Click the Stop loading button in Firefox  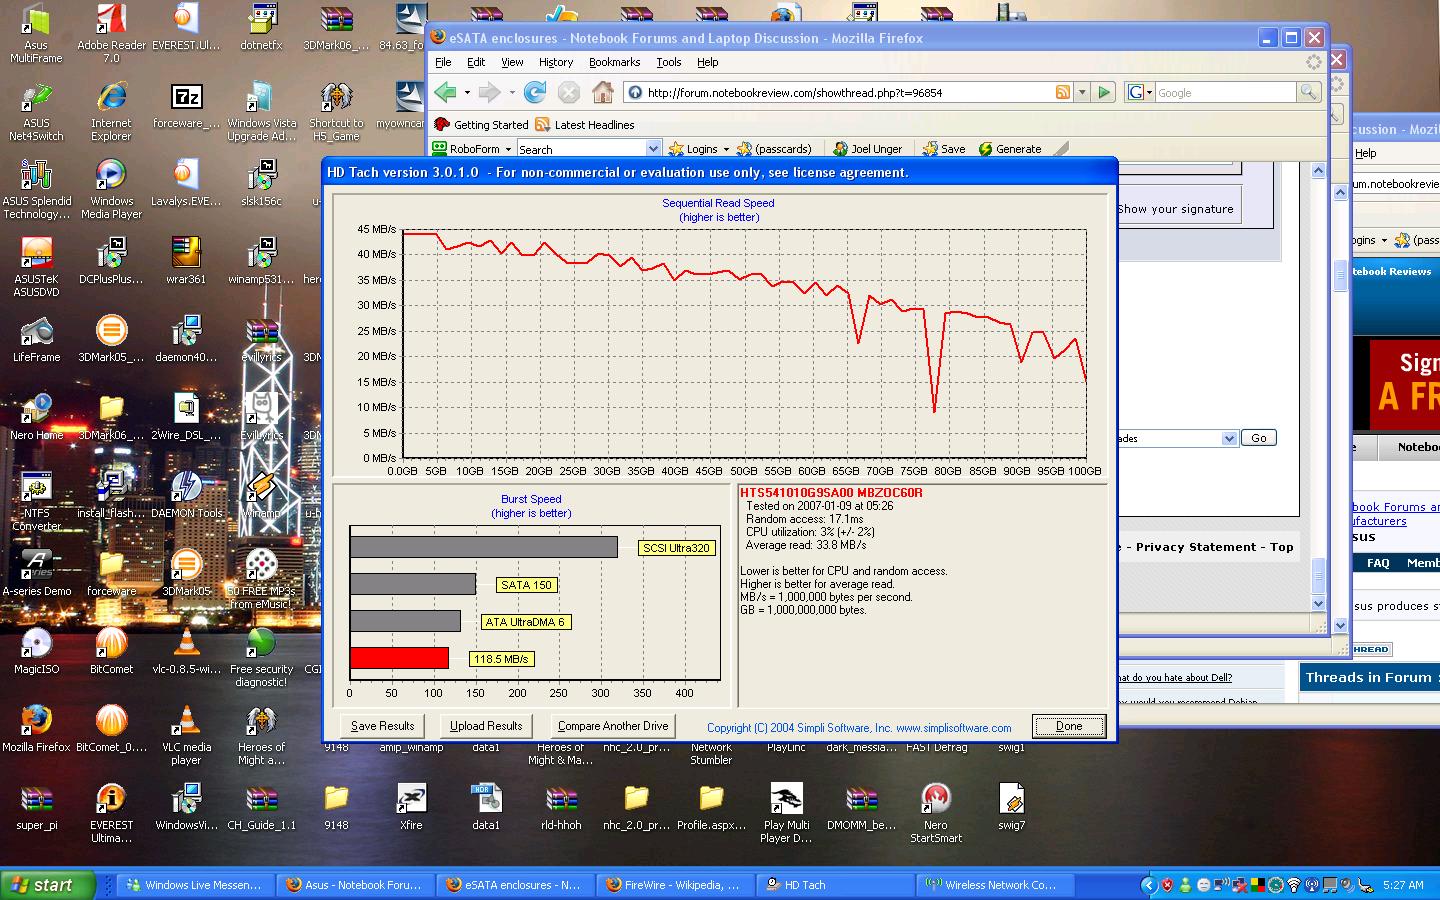pos(569,93)
